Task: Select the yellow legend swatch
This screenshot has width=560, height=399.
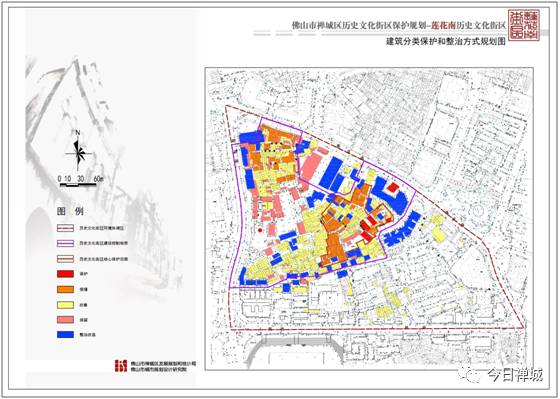Action: 65,305
